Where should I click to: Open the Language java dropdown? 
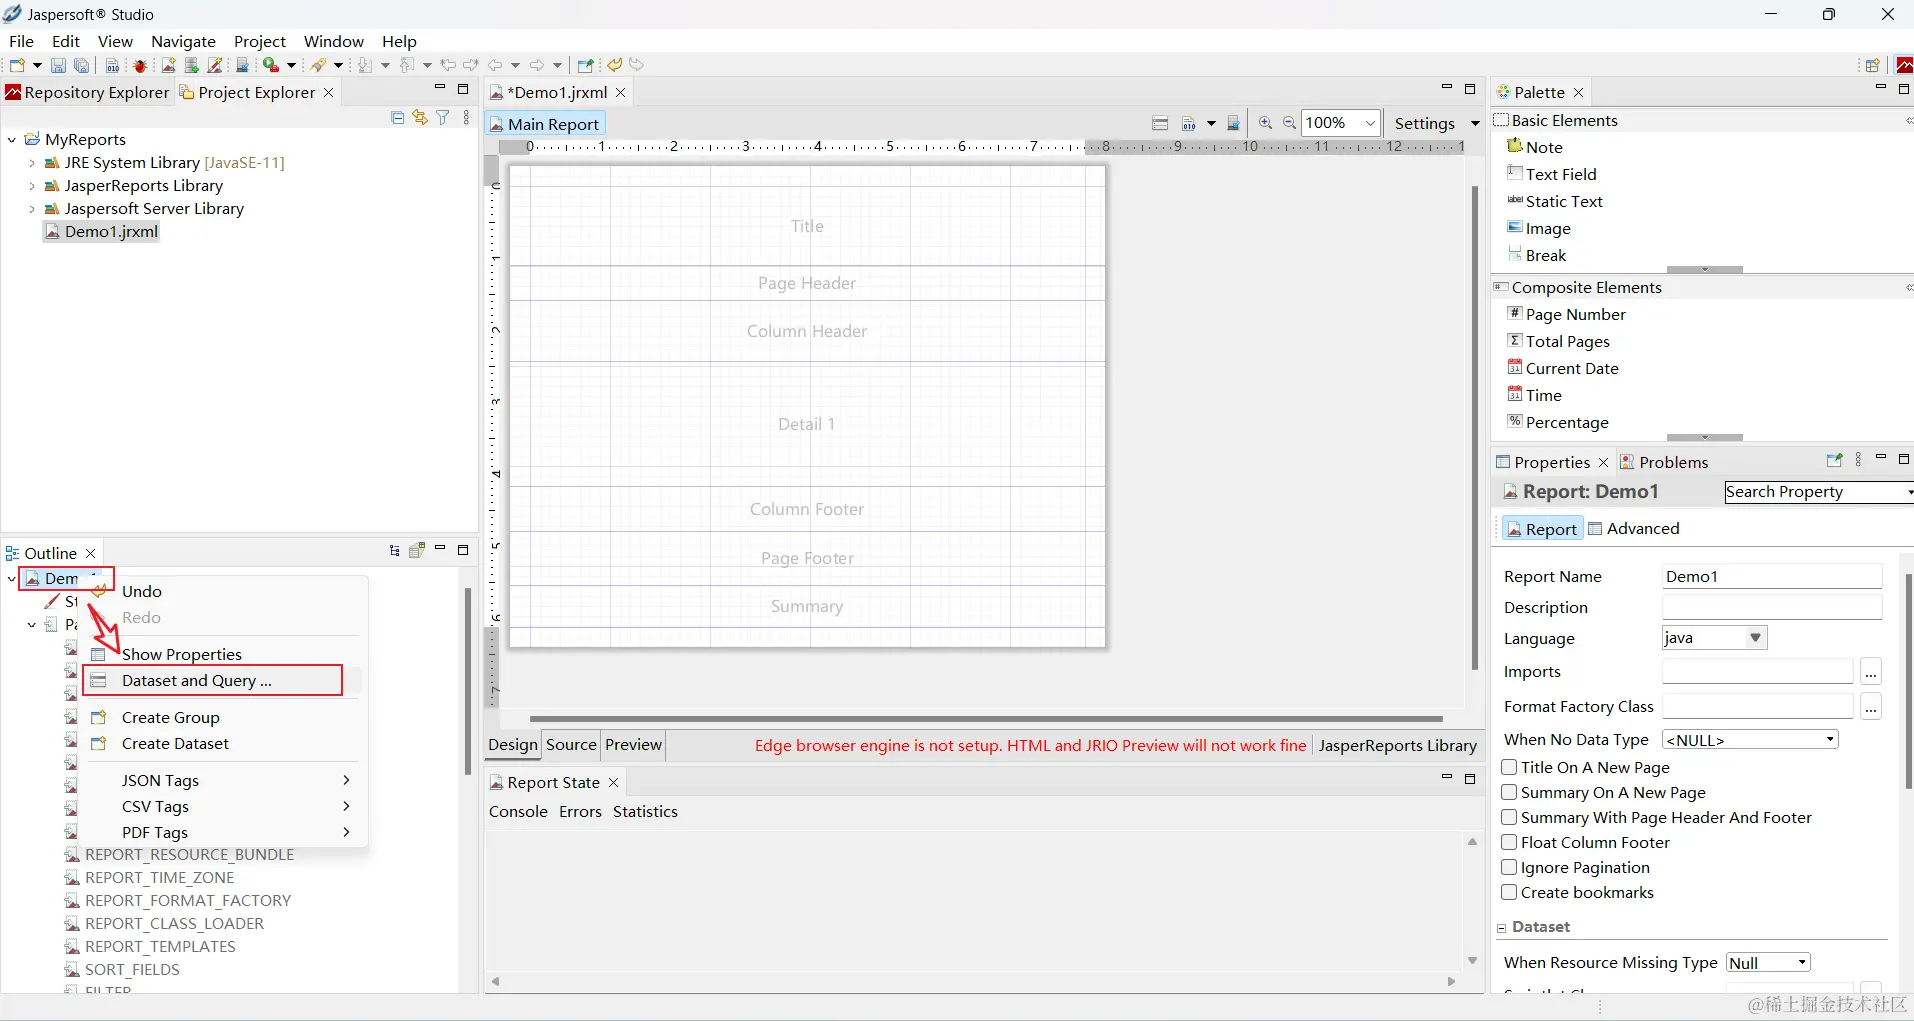tap(1715, 638)
